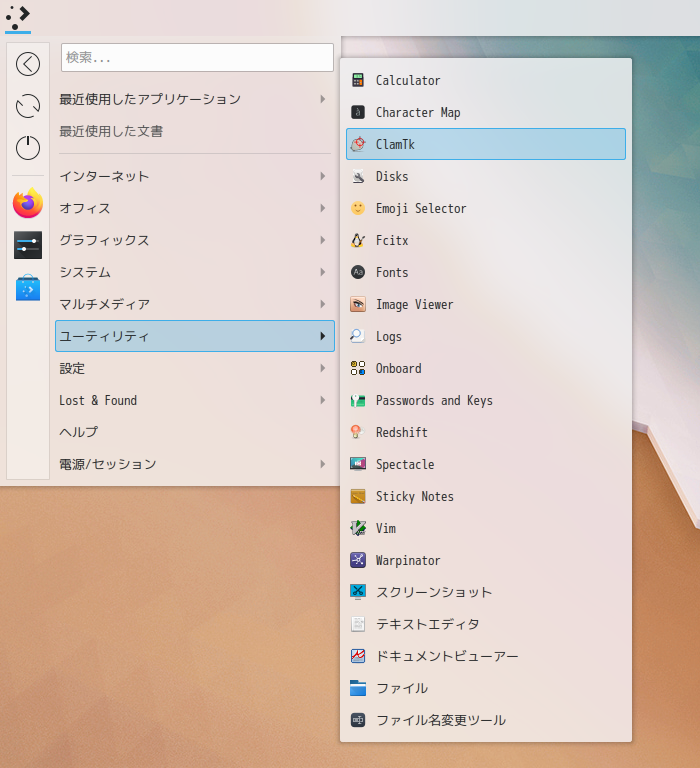Screen dimensions: 700x768
Task: Click the Onboard keyboard icon
Action: [x=358, y=368]
